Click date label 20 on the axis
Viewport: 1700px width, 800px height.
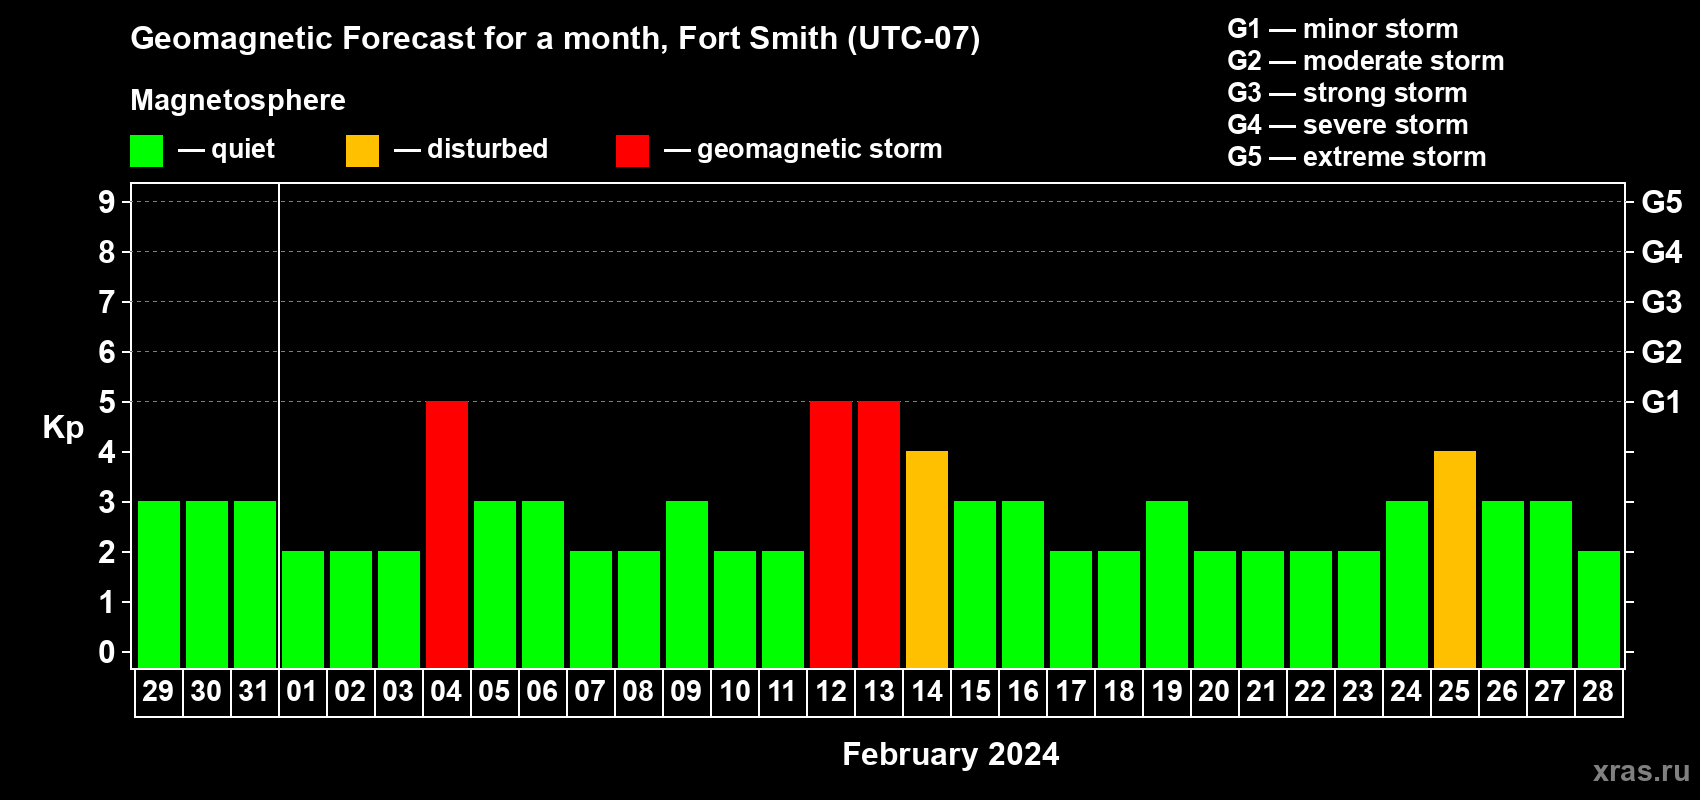click(x=1214, y=691)
